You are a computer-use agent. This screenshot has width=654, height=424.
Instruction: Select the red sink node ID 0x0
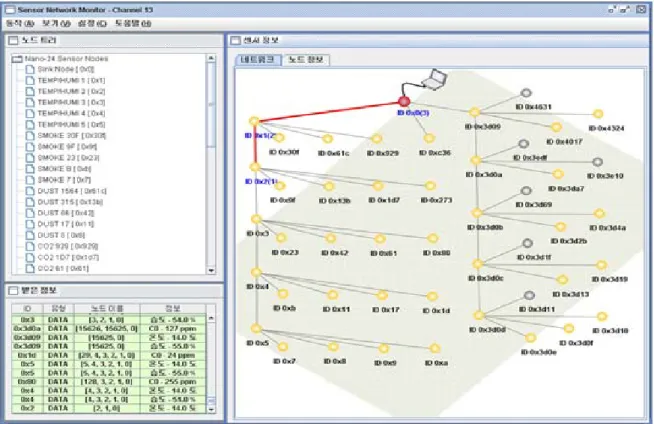click(404, 101)
